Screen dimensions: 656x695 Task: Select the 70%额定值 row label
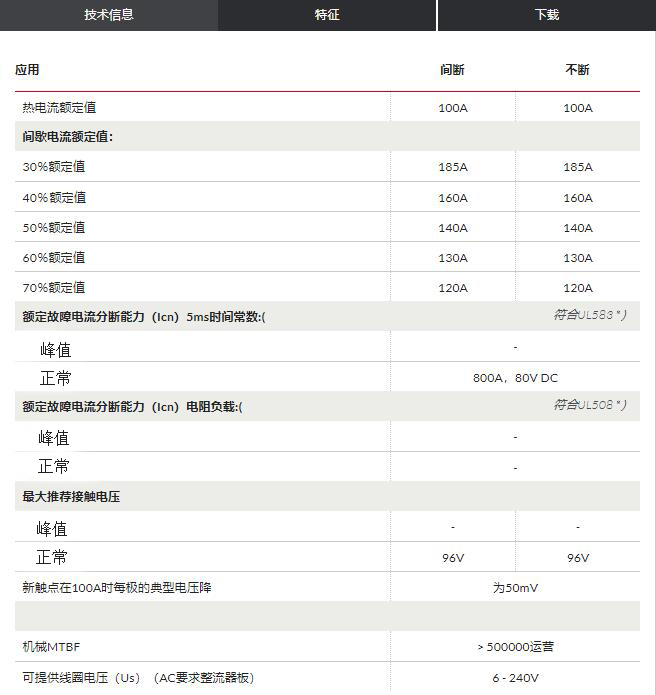(x=54, y=288)
